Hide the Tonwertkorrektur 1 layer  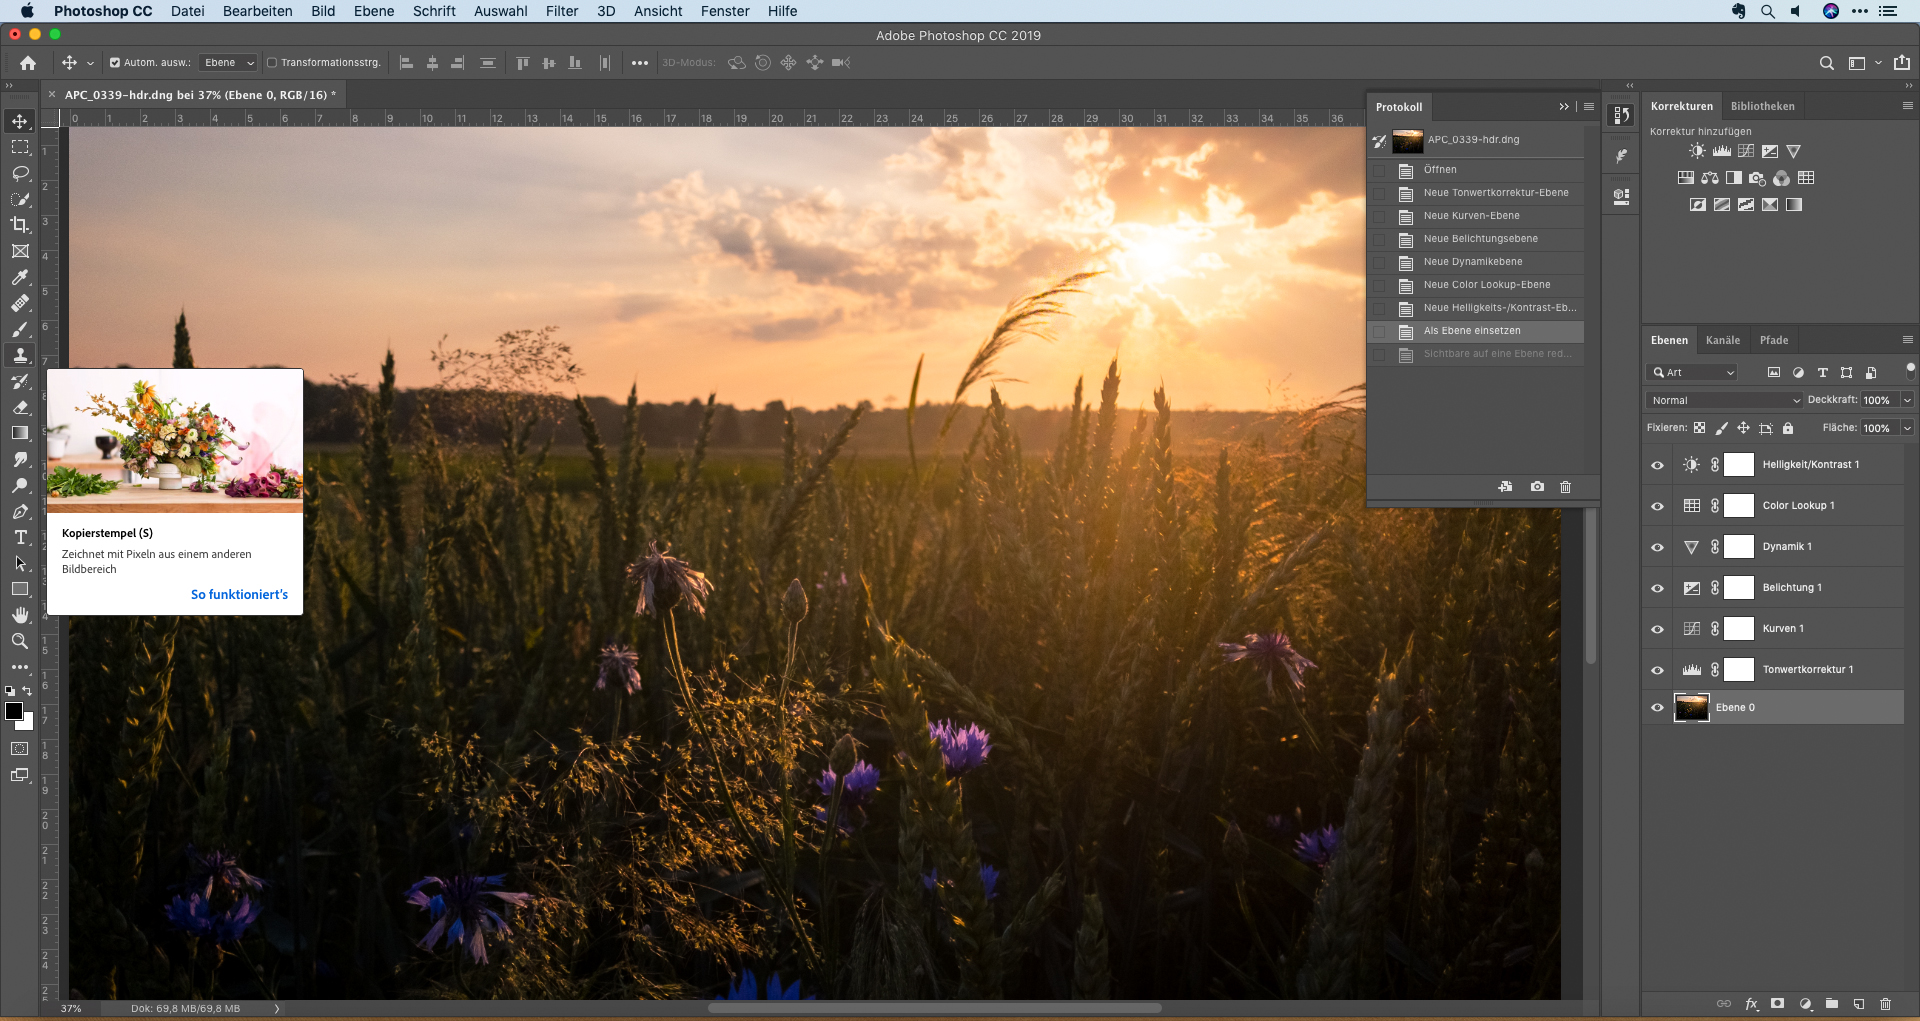tap(1657, 670)
